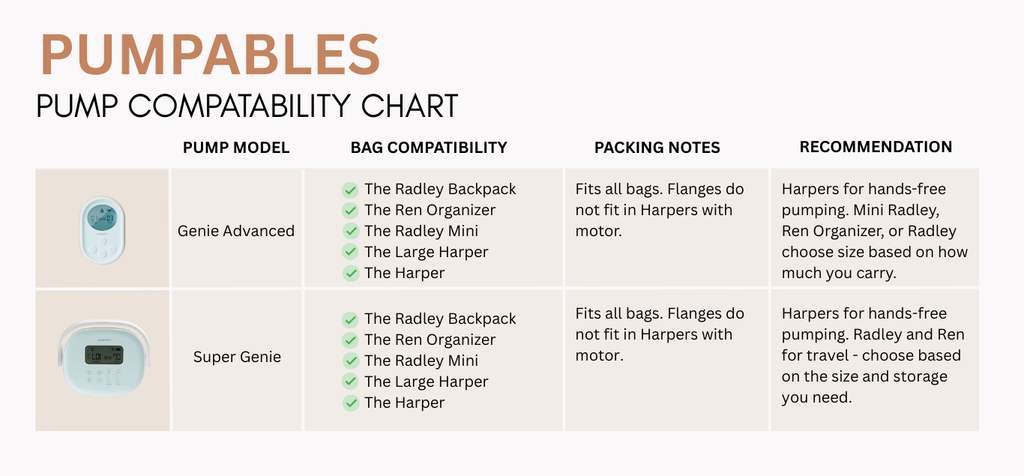
Task: Click the Pump Compatability Chart subtitle
Action: point(248,106)
